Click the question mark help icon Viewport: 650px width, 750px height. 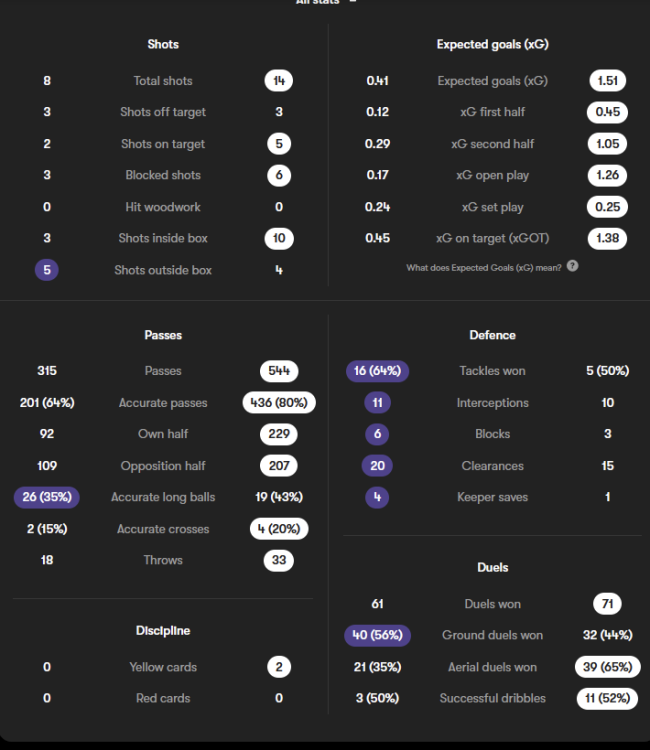point(572,267)
